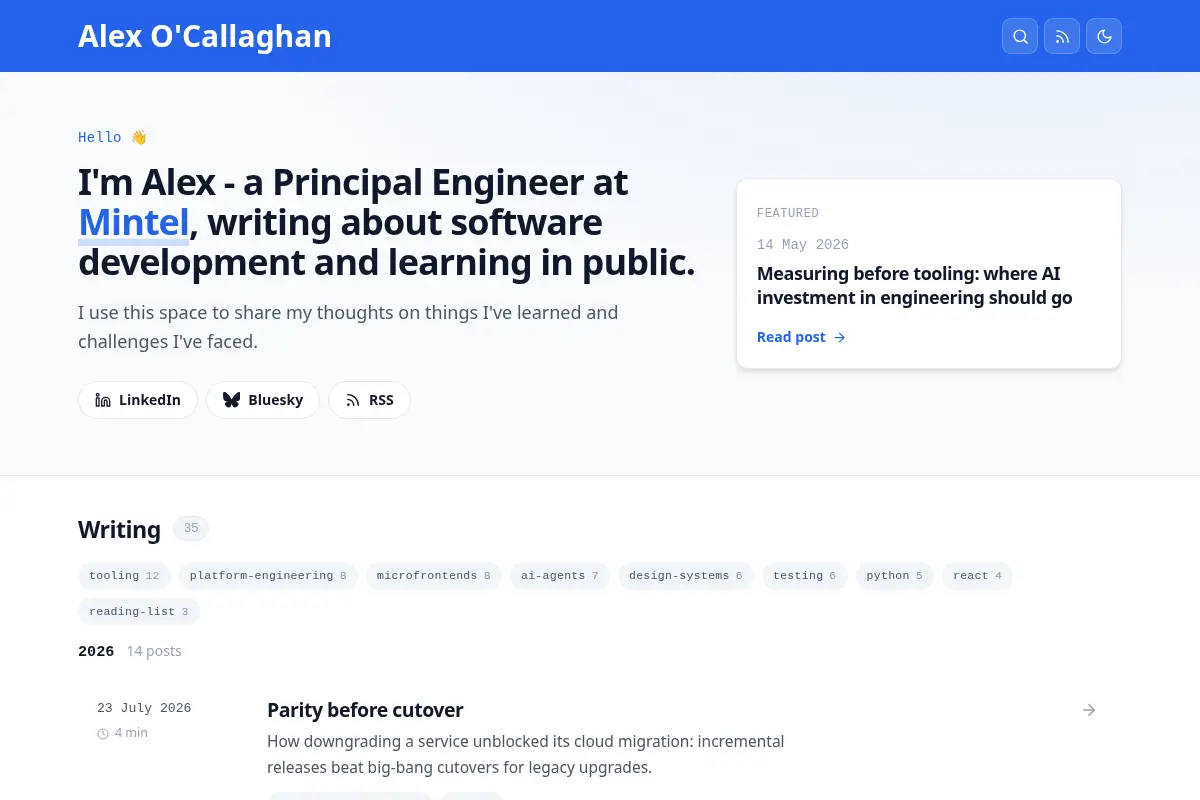This screenshot has height=800, width=1200.
Task: Follow the Mintel link in the headline
Action: pyautogui.click(x=134, y=222)
